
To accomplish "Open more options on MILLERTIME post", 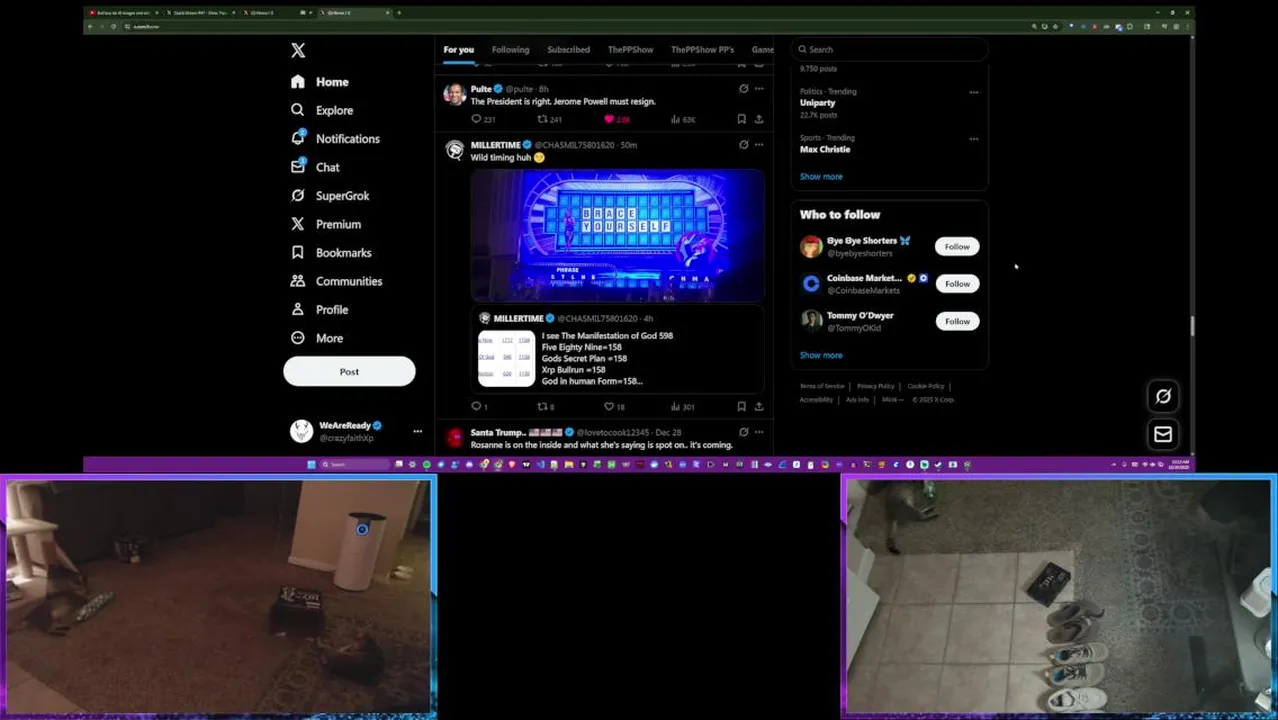I will 759,145.
